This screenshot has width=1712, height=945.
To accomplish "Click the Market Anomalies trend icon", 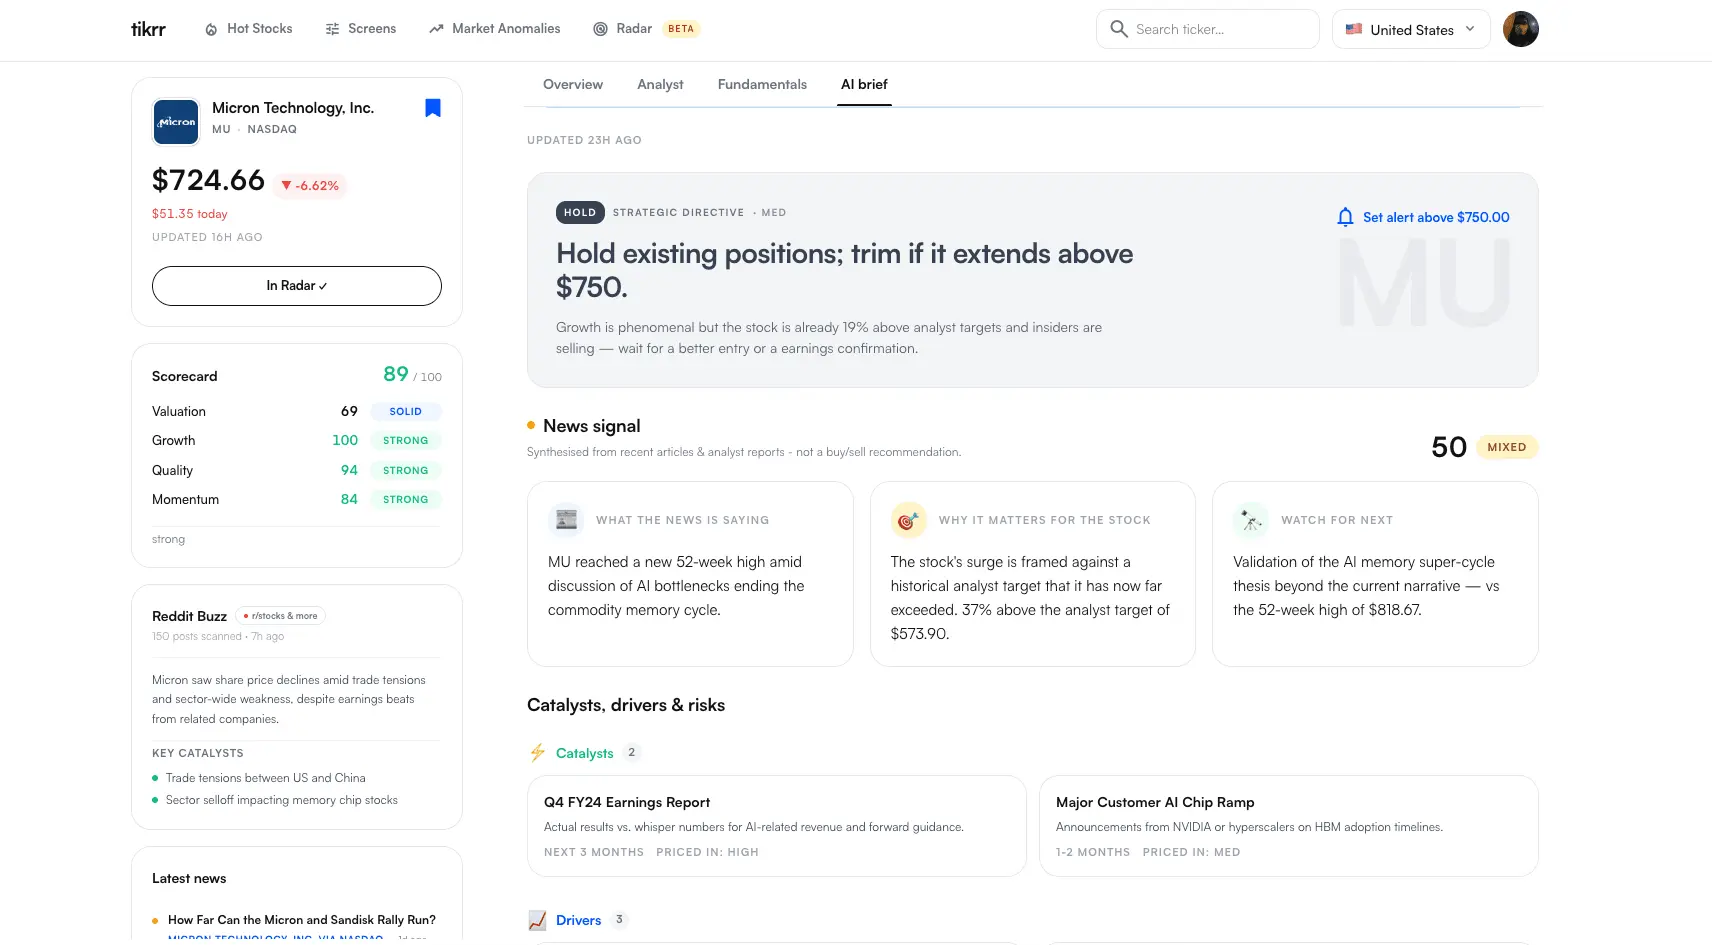I will (x=436, y=29).
